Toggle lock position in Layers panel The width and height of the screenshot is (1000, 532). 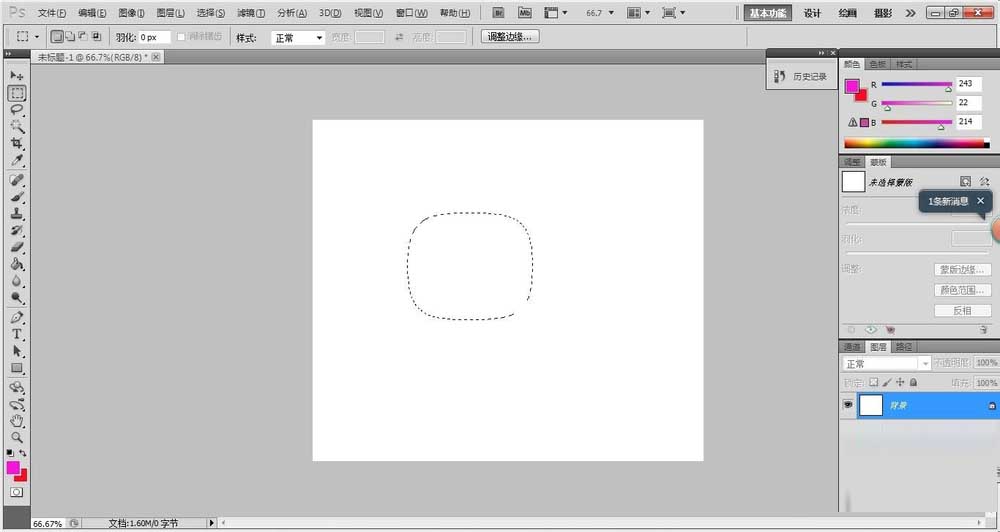[900, 382]
